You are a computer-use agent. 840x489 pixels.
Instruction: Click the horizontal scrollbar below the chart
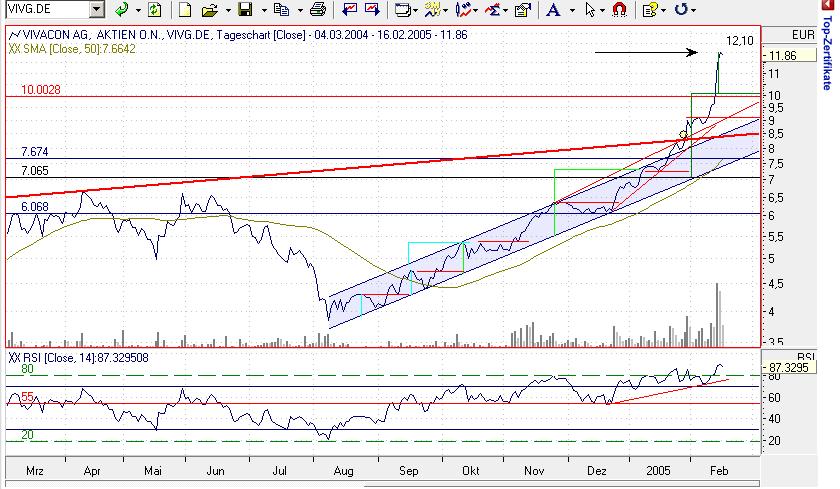382,484
